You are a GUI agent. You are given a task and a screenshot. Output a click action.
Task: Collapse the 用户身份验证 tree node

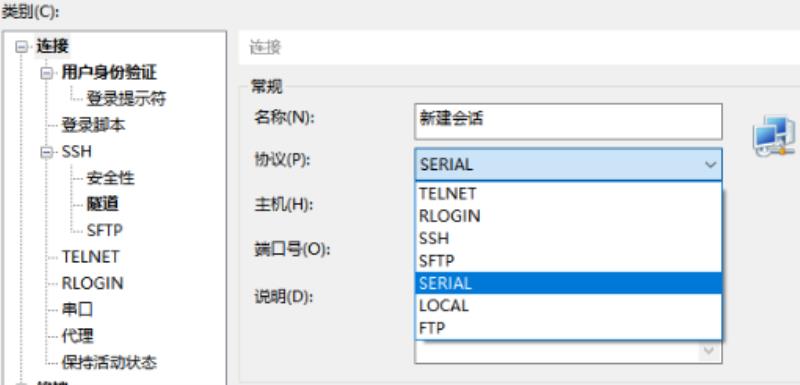pos(47,74)
